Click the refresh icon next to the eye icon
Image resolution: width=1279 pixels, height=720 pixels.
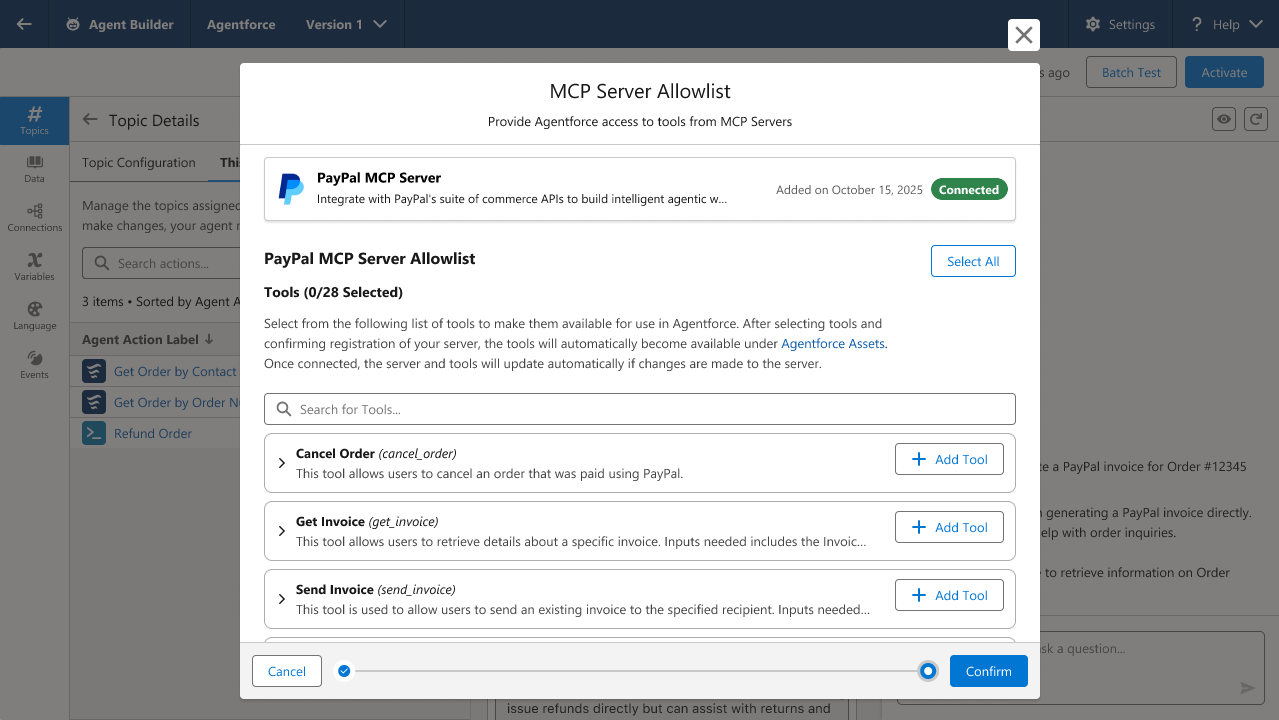click(x=1256, y=118)
